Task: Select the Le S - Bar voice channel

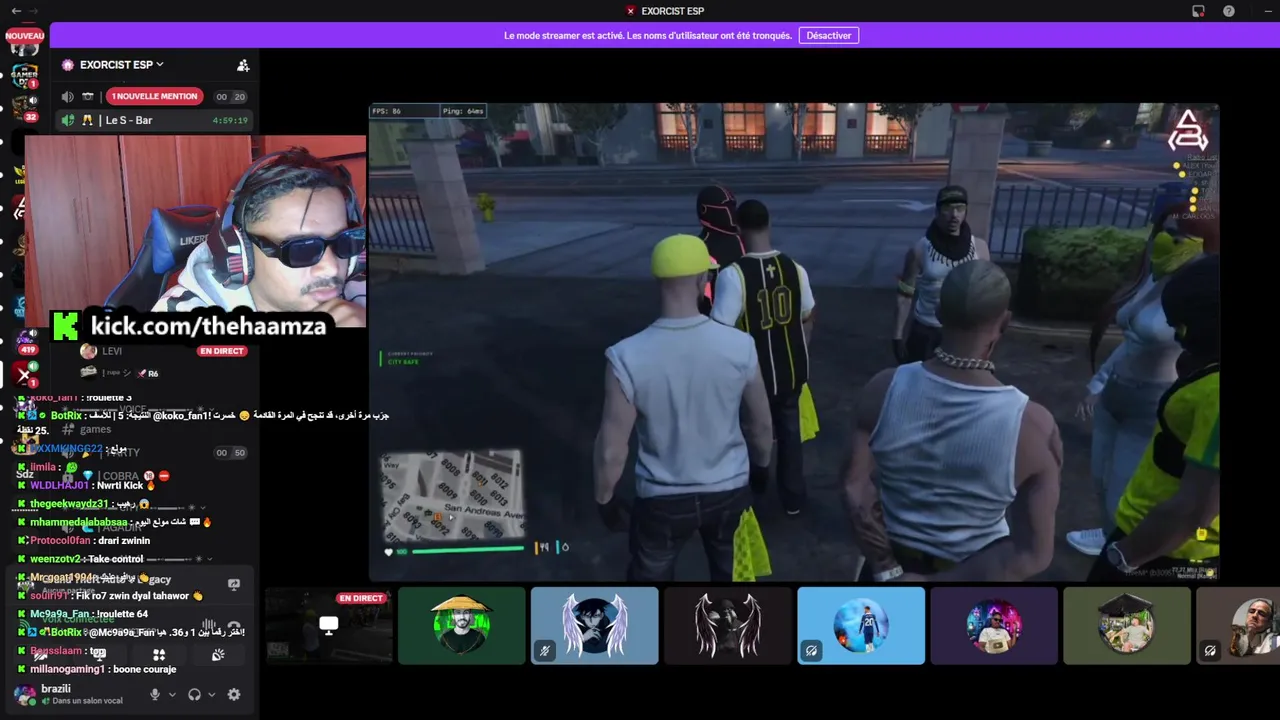Action: click(154, 120)
